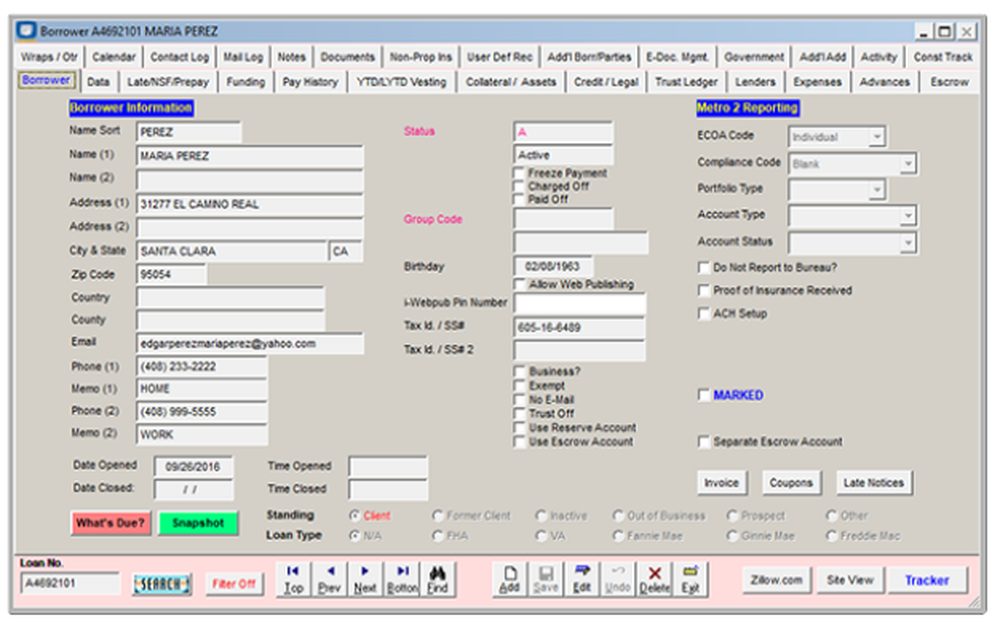The height and width of the screenshot is (629, 1000).
Task: Add a new borrower record
Action: click(x=510, y=579)
